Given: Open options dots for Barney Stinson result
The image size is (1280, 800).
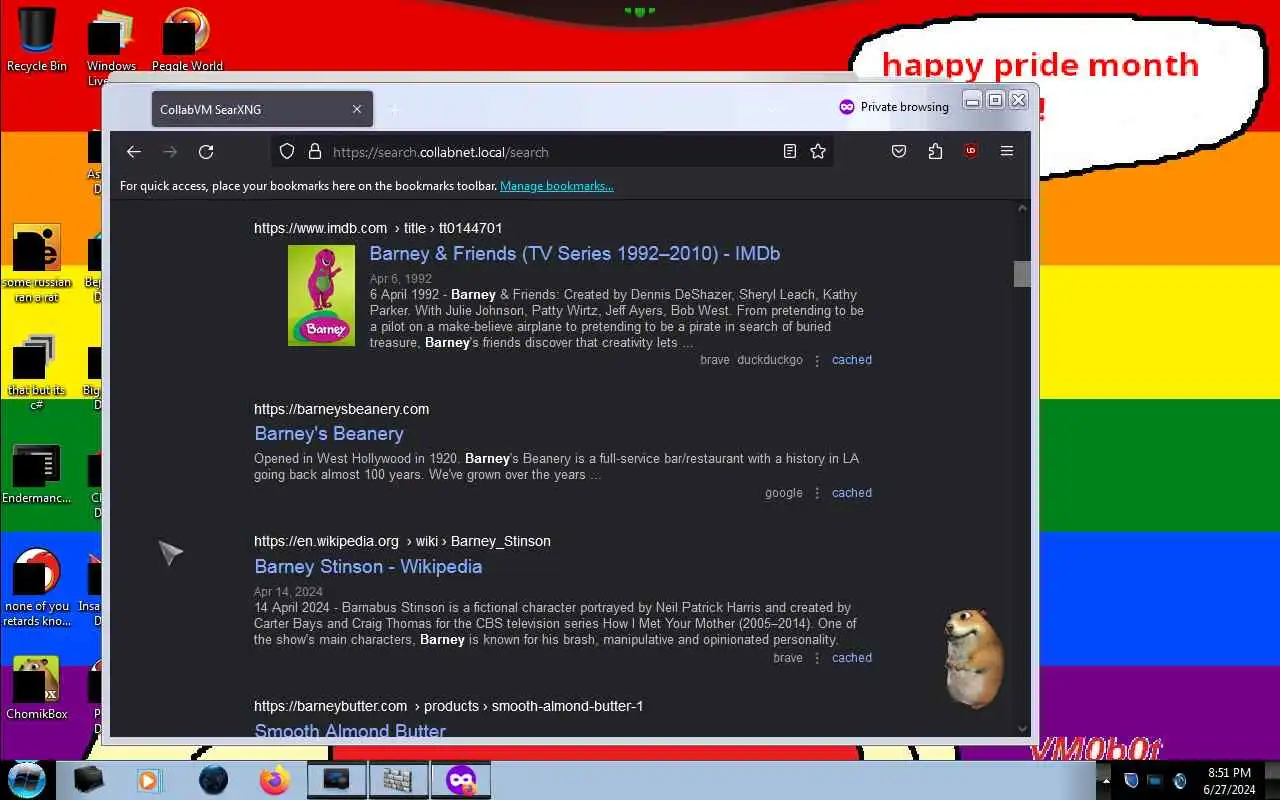Looking at the screenshot, I should pyautogui.click(x=817, y=658).
